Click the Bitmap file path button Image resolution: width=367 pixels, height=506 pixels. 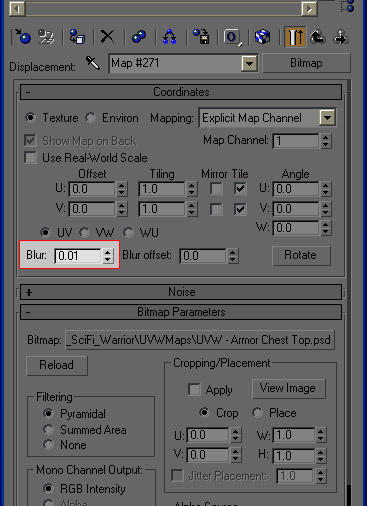click(200, 340)
